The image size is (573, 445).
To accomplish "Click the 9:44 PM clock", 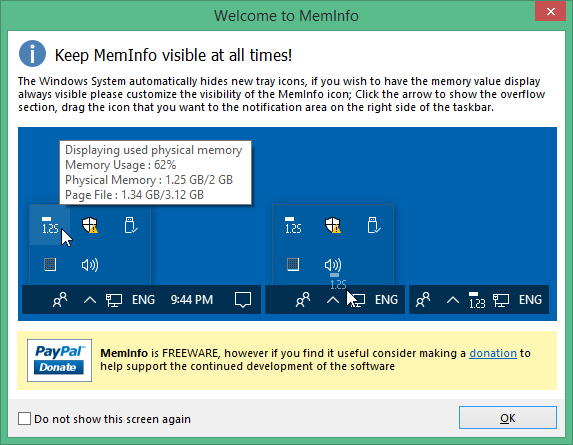I will click(x=191, y=300).
